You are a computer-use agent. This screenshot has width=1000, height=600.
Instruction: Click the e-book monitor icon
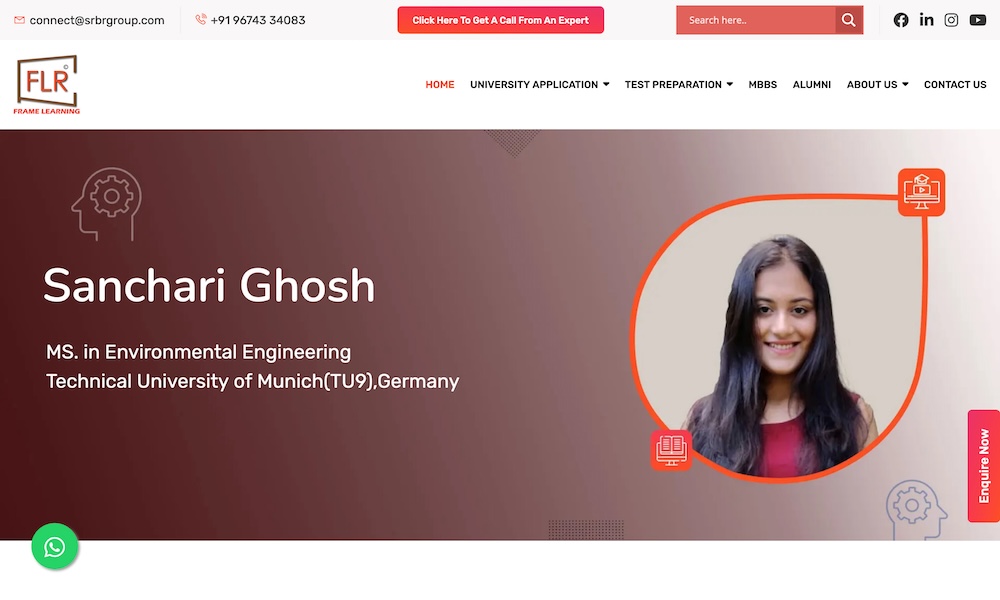[671, 450]
